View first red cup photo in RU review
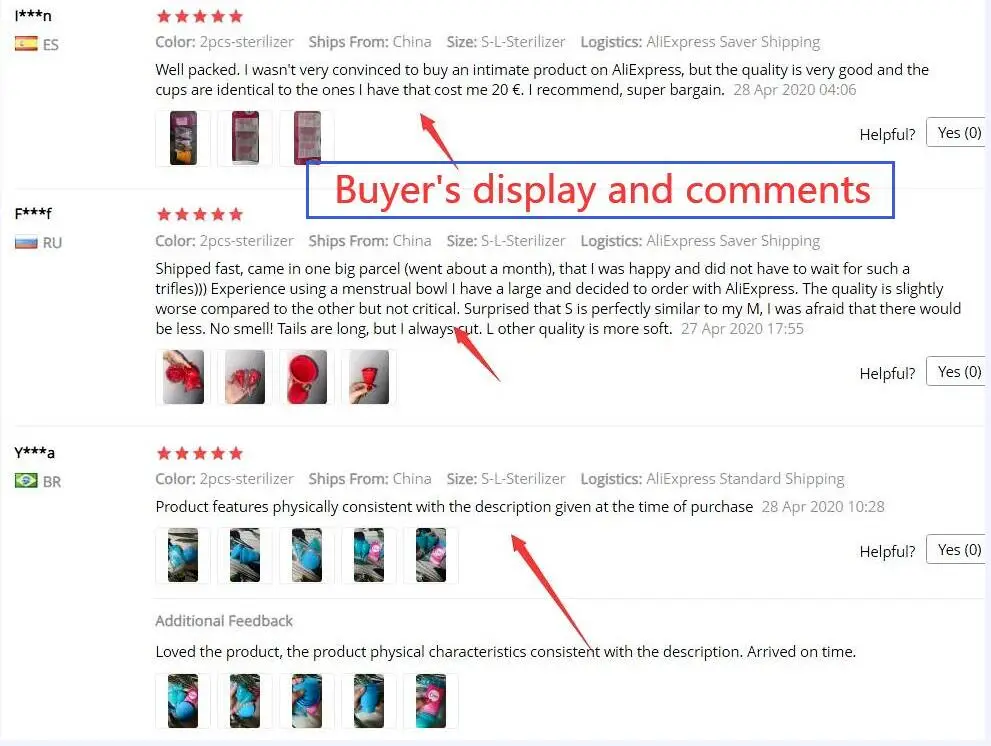This screenshot has width=991, height=746. click(x=183, y=377)
